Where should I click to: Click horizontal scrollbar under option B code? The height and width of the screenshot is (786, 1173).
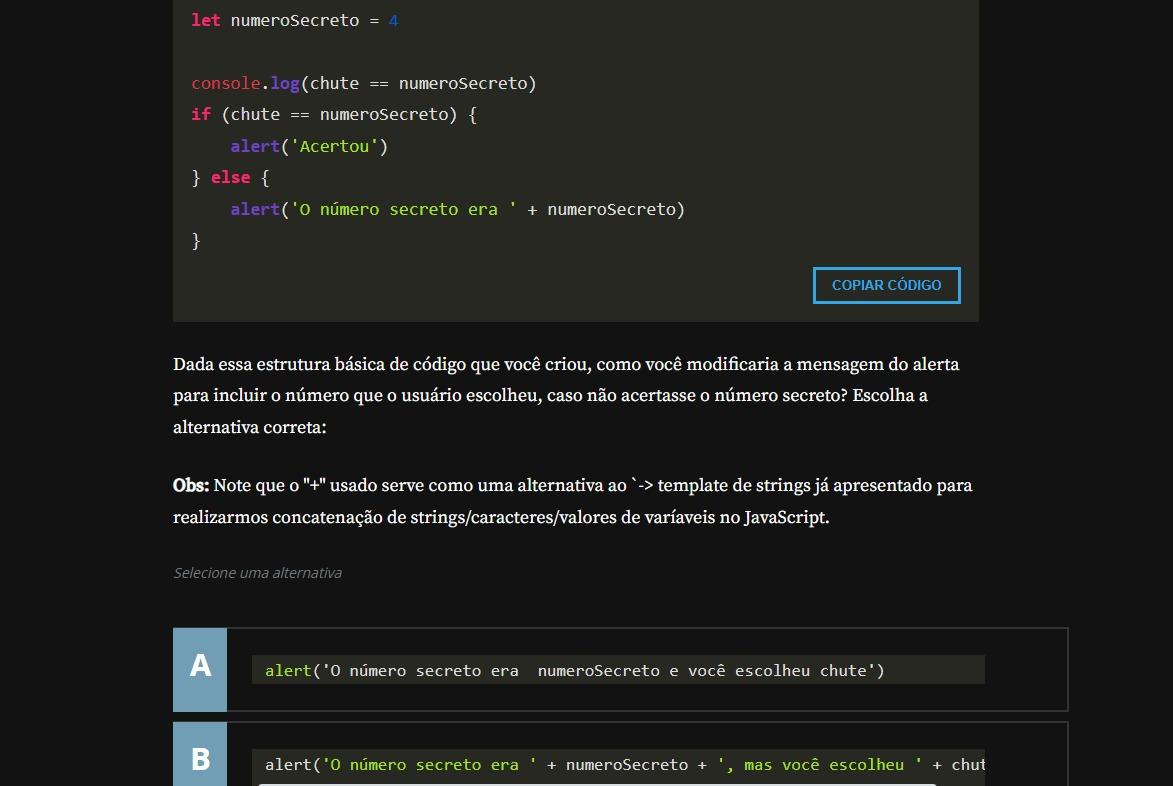pos(597,783)
